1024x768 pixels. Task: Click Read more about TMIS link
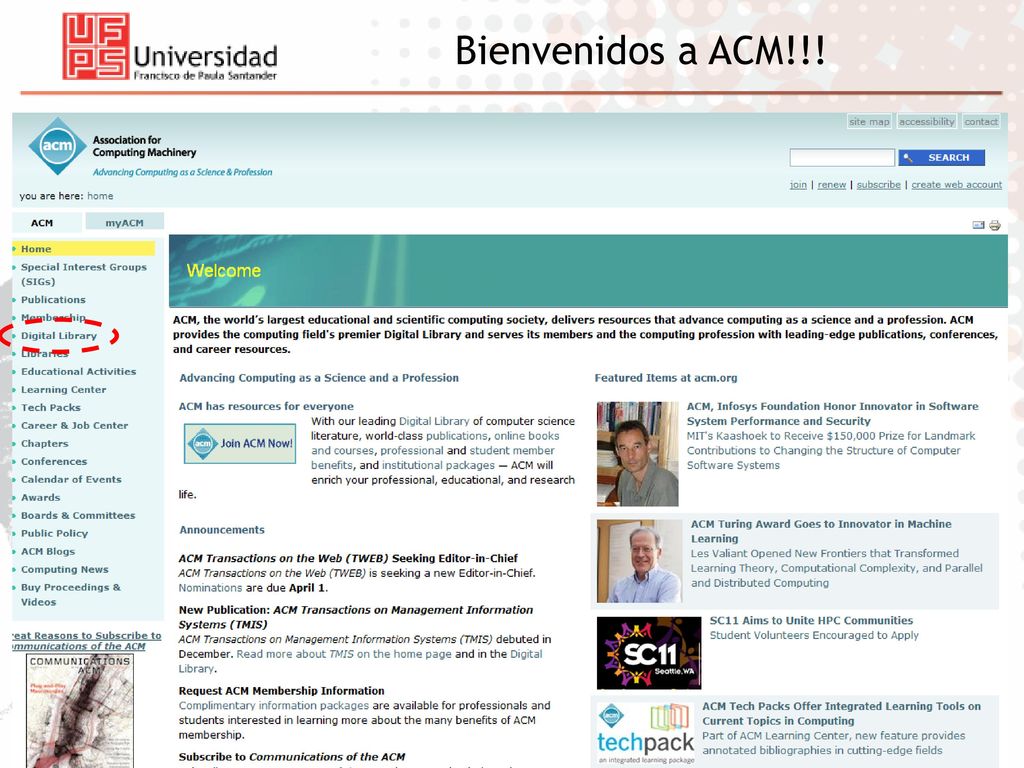[x=344, y=654]
